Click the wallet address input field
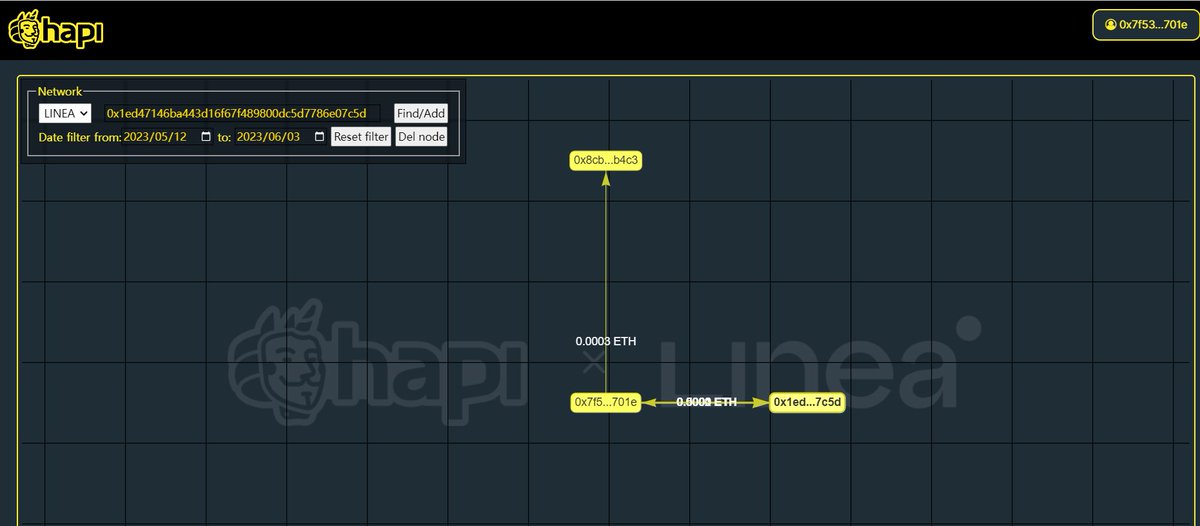 pos(243,114)
